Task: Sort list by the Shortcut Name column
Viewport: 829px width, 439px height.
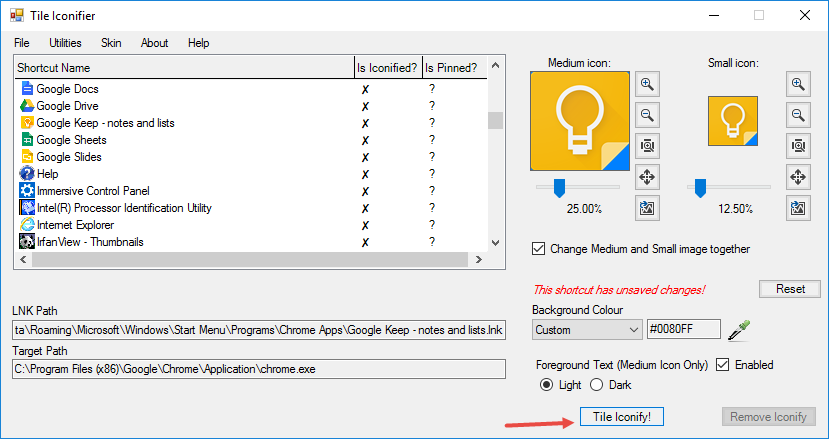Action: 184,68
